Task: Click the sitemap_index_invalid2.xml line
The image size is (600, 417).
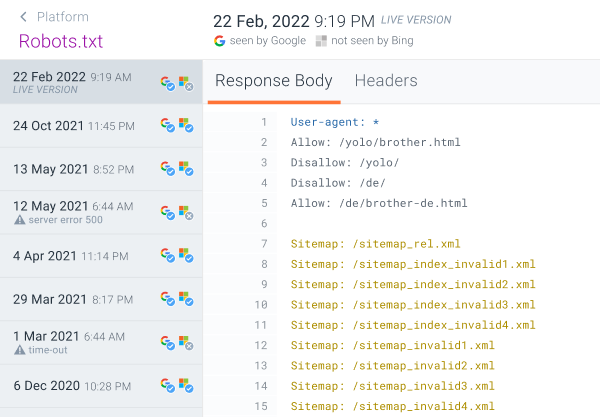Action: [413, 284]
